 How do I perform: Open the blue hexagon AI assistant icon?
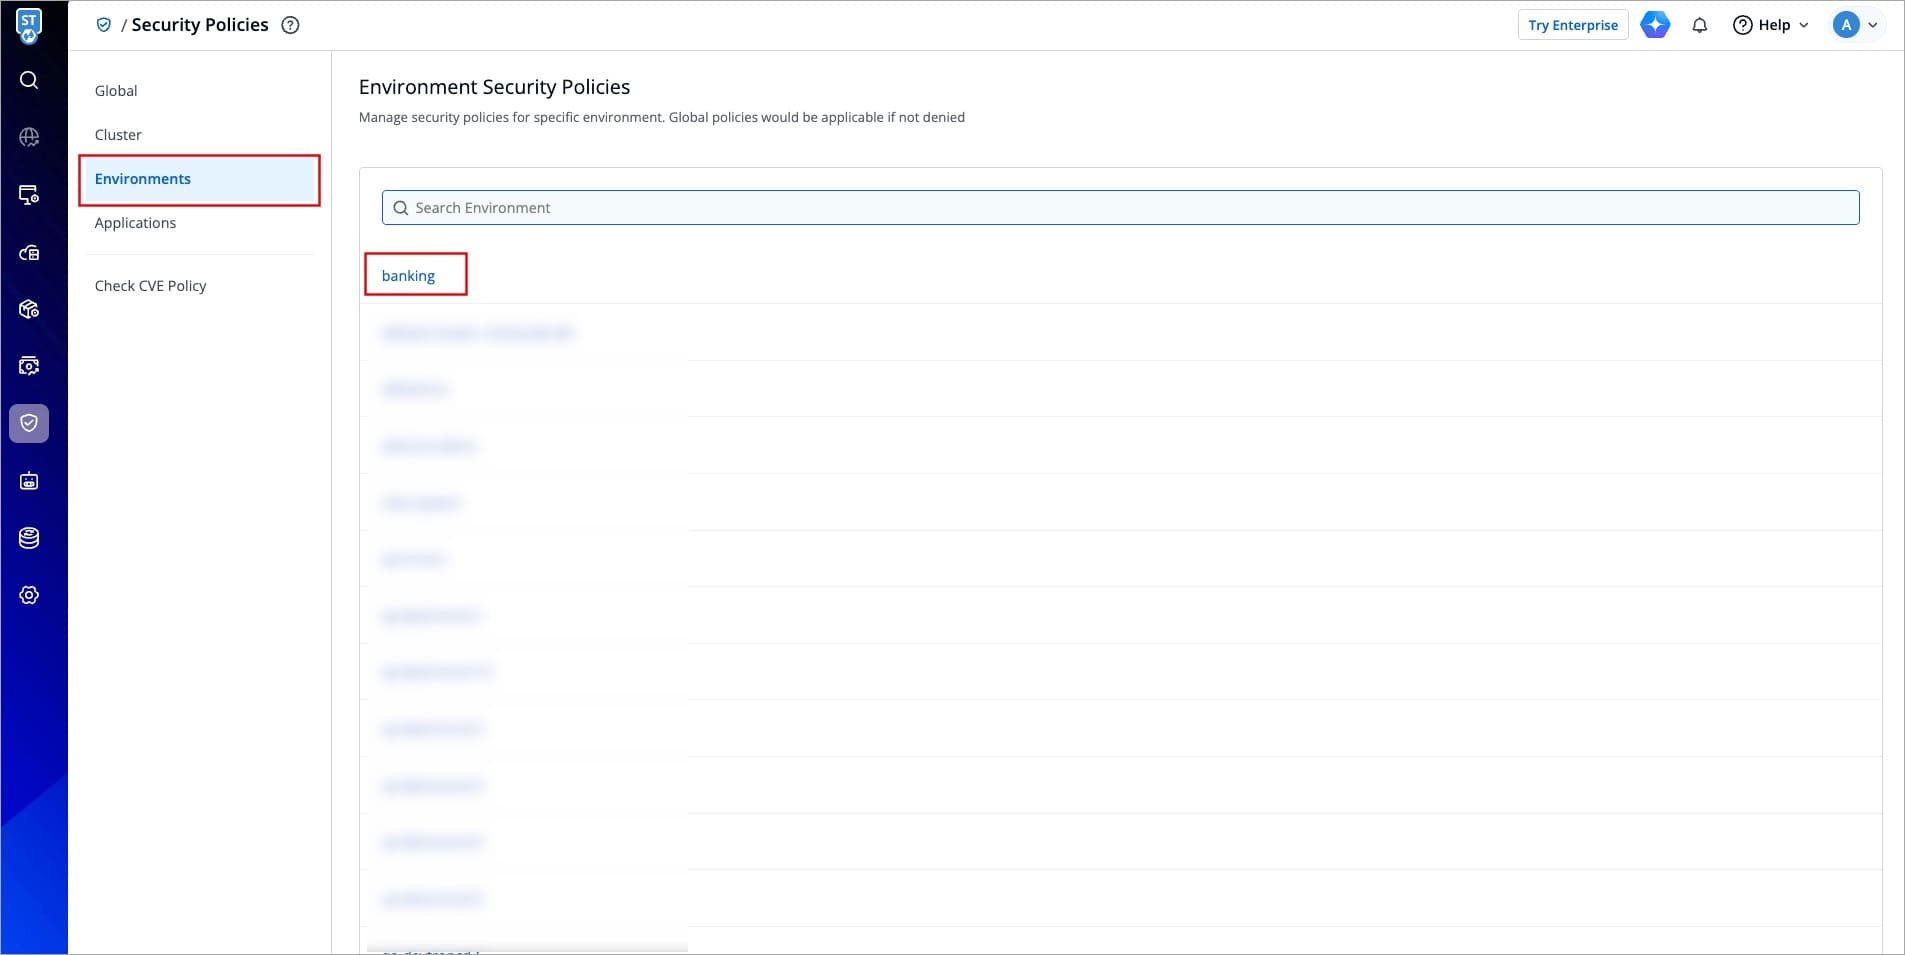(x=1655, y=25)
